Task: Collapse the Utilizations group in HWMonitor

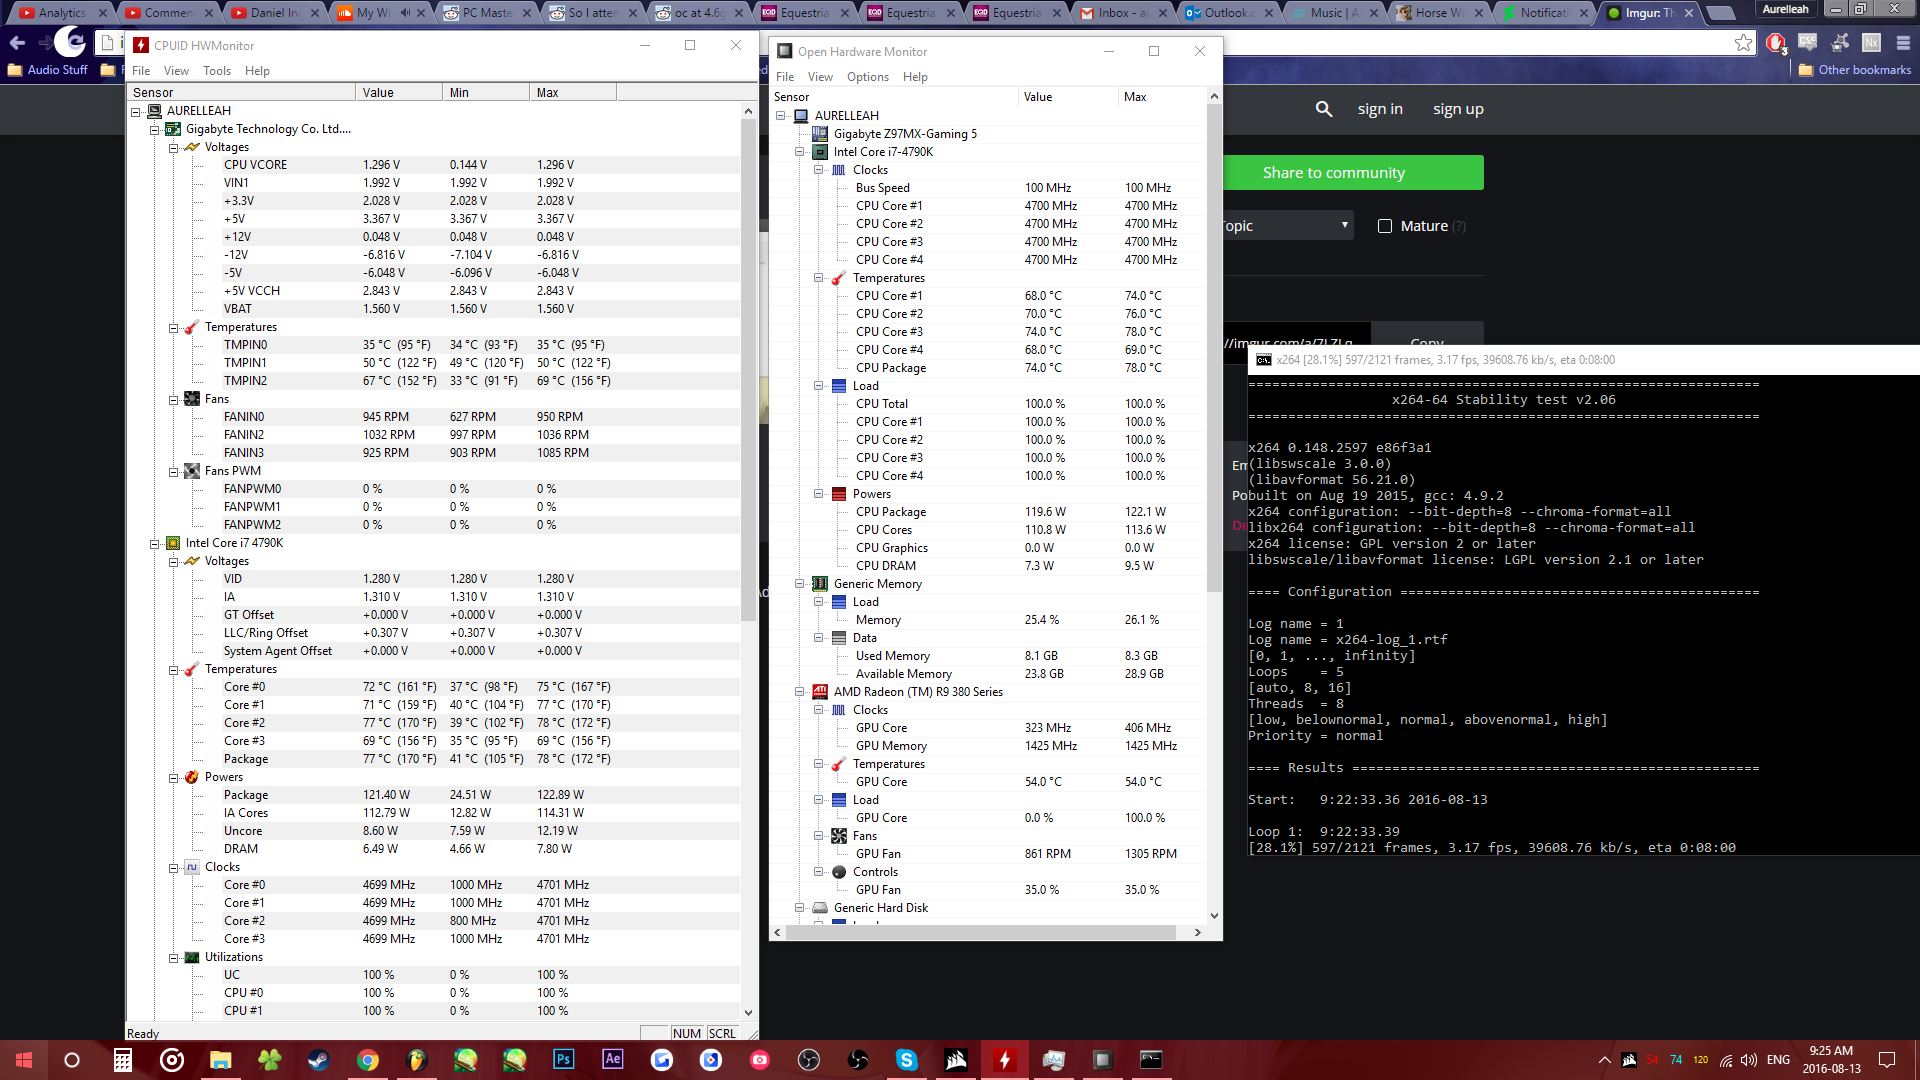Action: point(174,957)
